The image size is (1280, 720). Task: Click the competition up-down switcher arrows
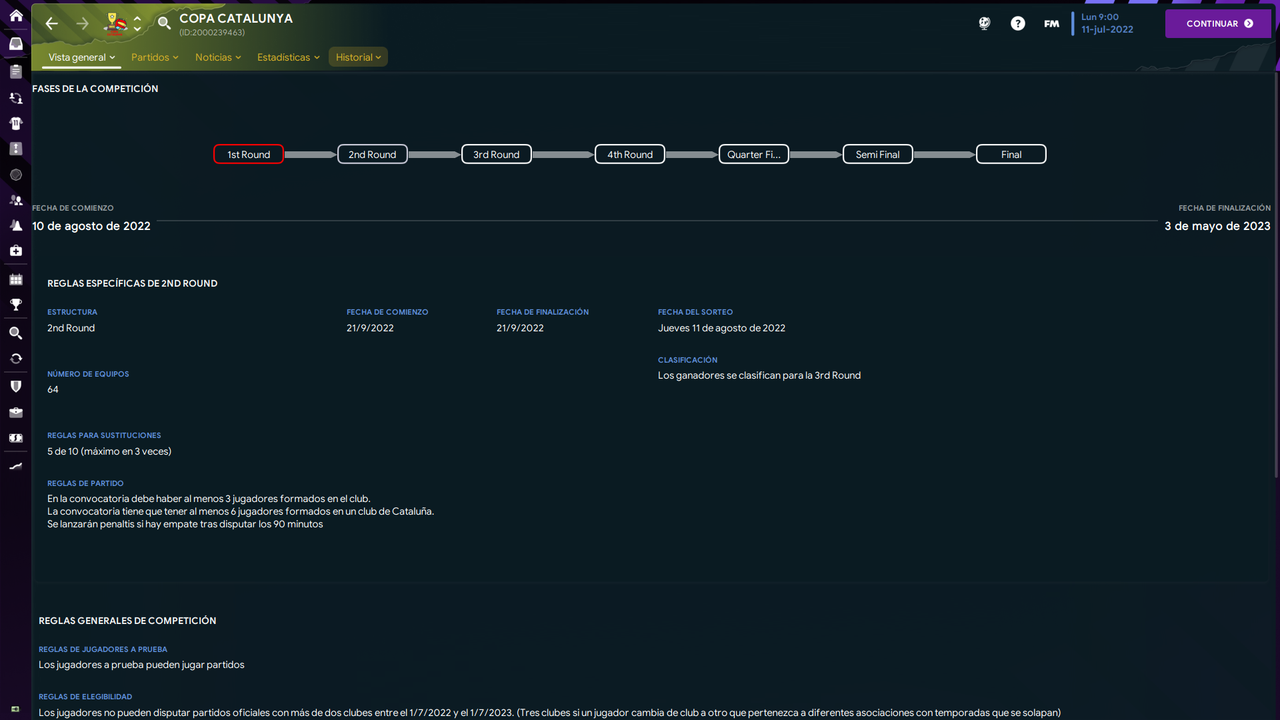click(138, 23)
